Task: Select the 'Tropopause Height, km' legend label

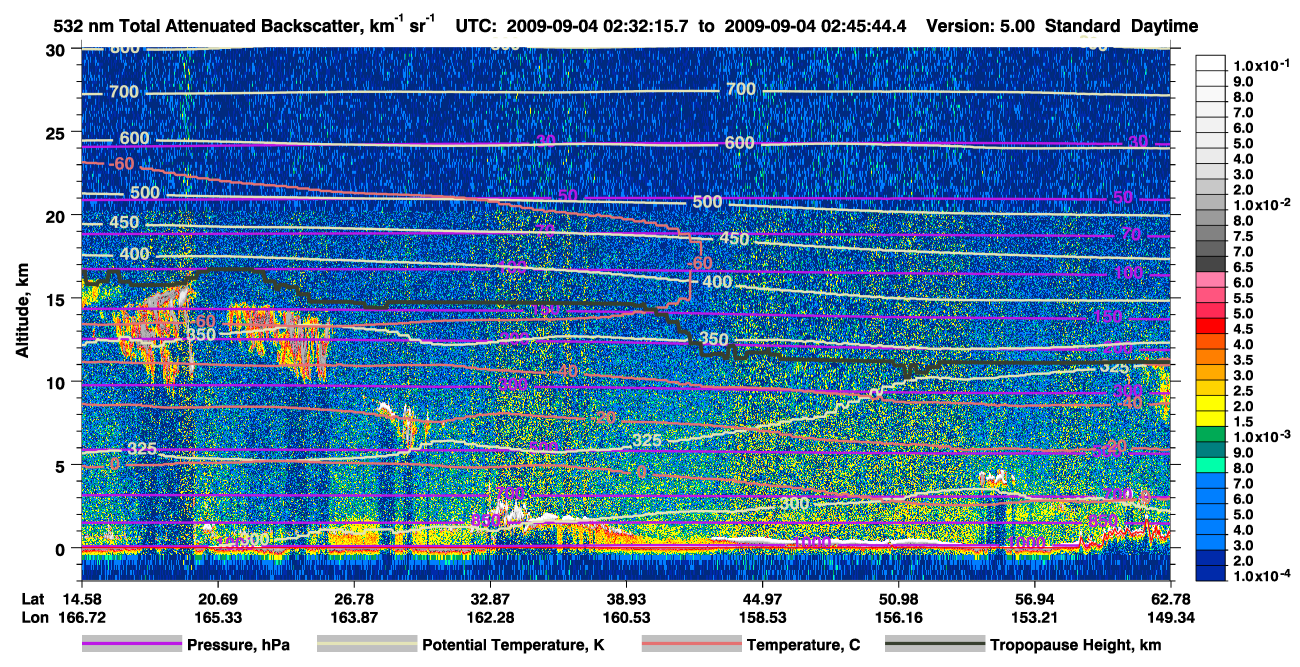Action: [1076, 646]
